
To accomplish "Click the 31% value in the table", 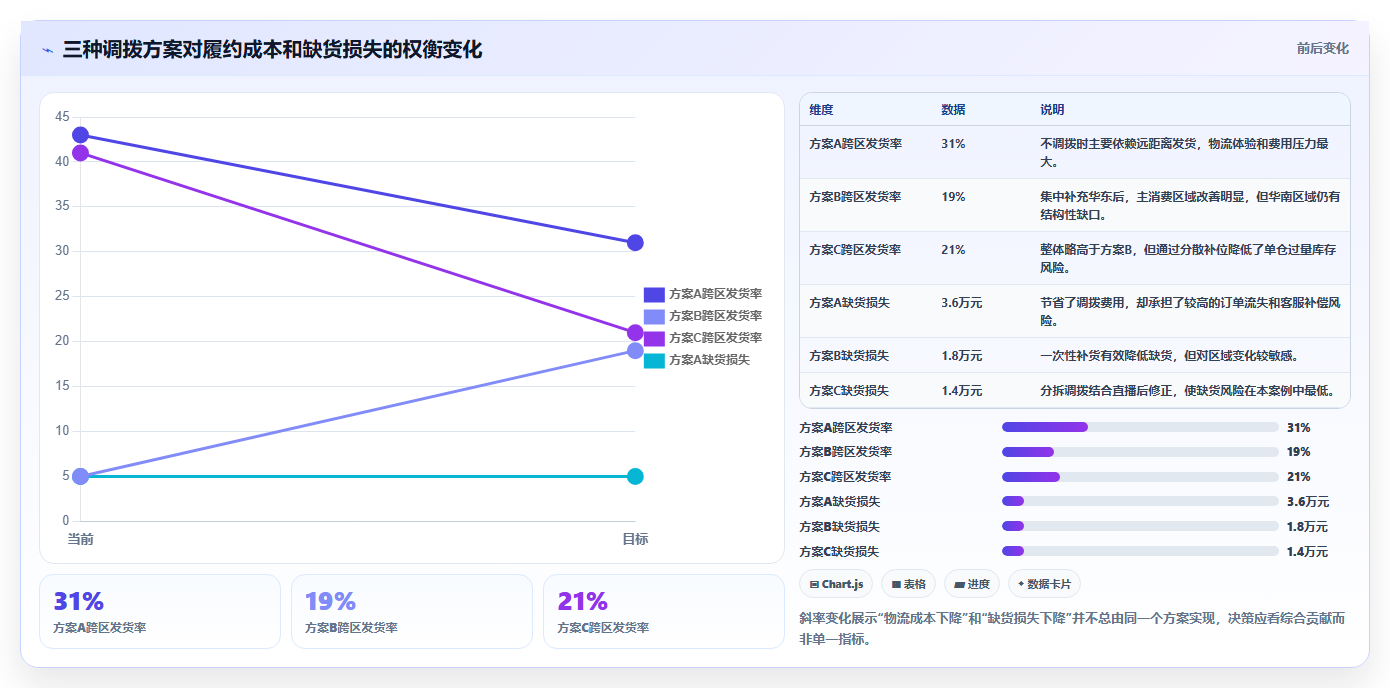I will 953,144.
